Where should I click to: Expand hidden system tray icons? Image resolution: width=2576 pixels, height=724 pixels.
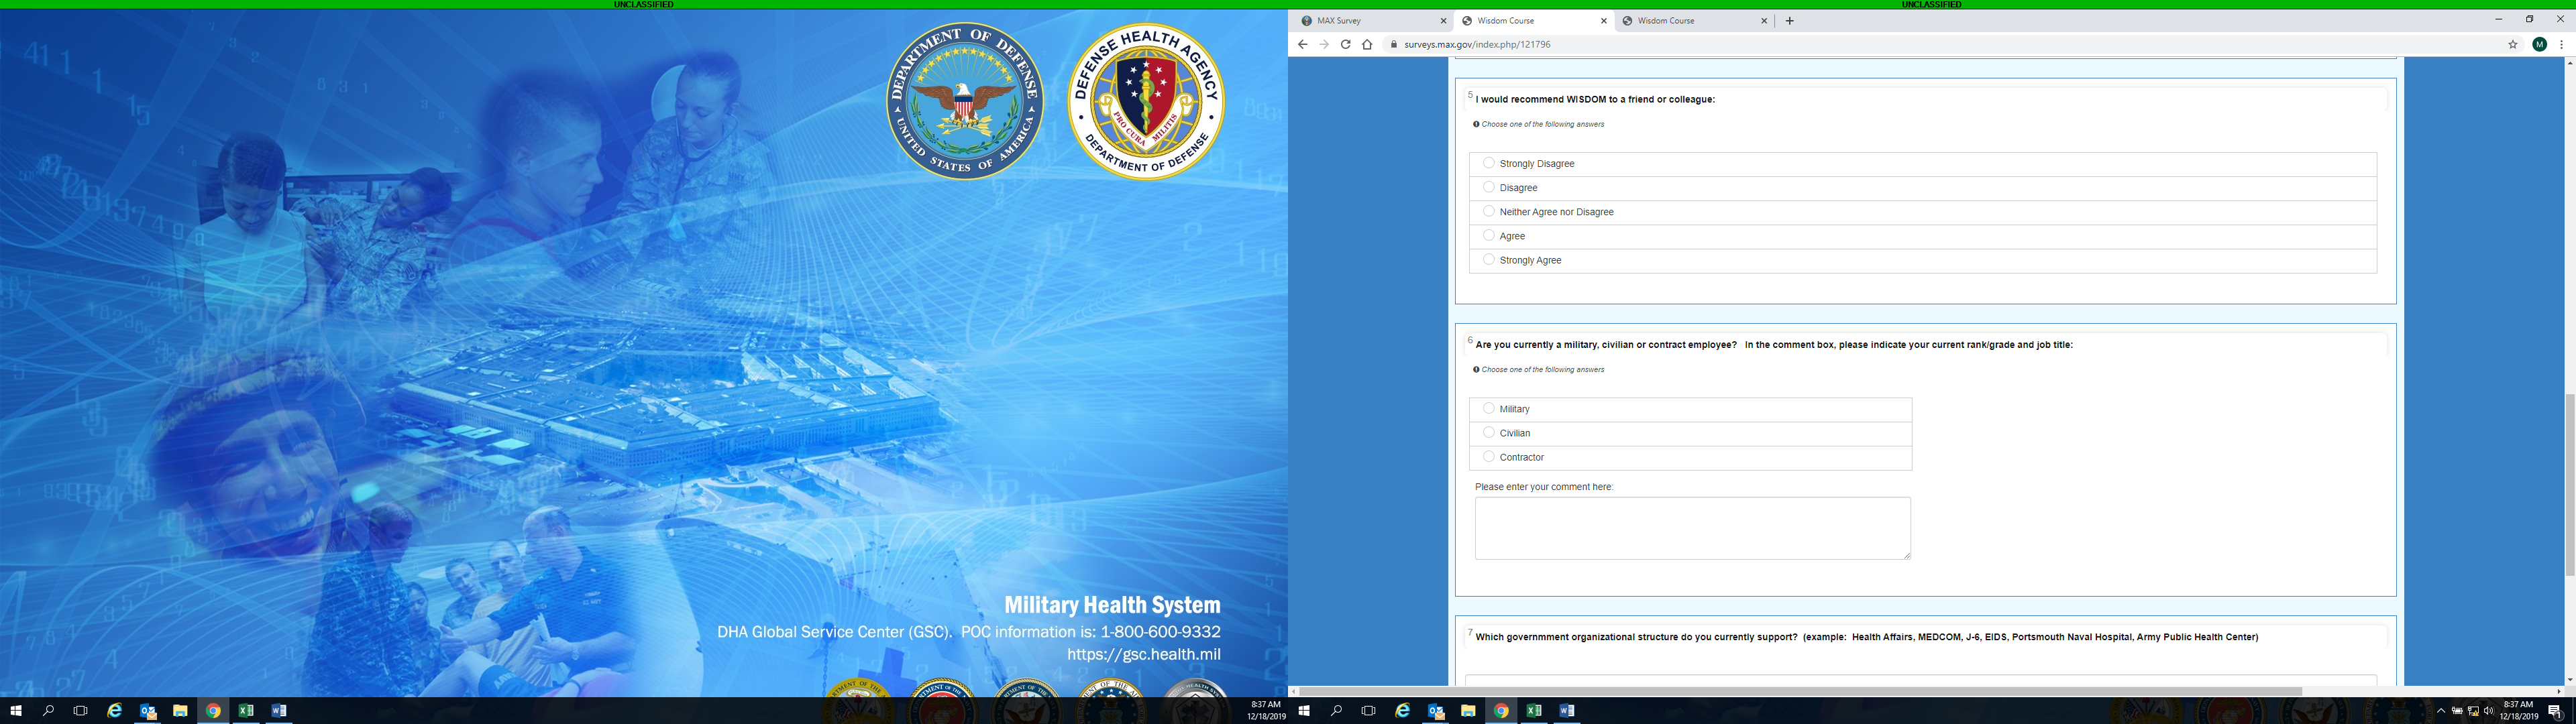tap(2440, 711)
